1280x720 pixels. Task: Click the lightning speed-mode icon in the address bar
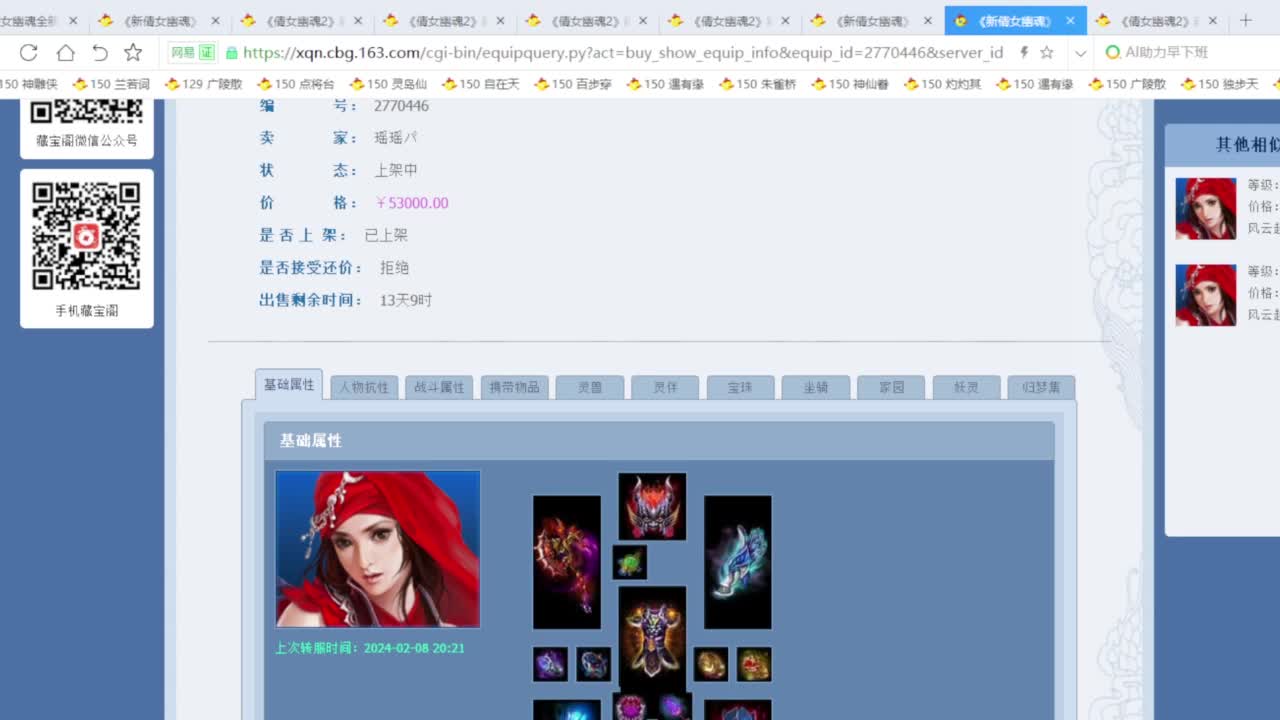(x=1024, y=53)
